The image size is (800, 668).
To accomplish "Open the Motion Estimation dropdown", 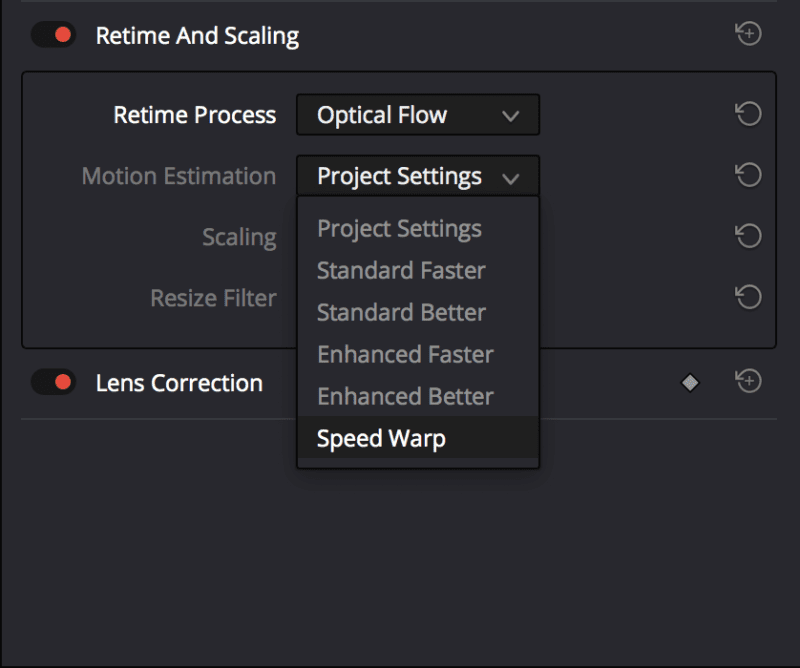I will (x=417, y=176).
